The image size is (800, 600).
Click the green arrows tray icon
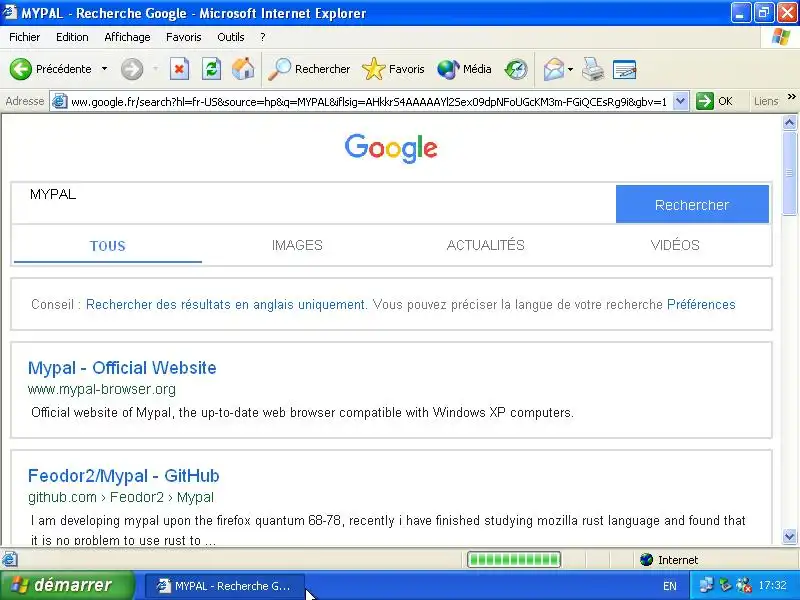coord(724,585)
